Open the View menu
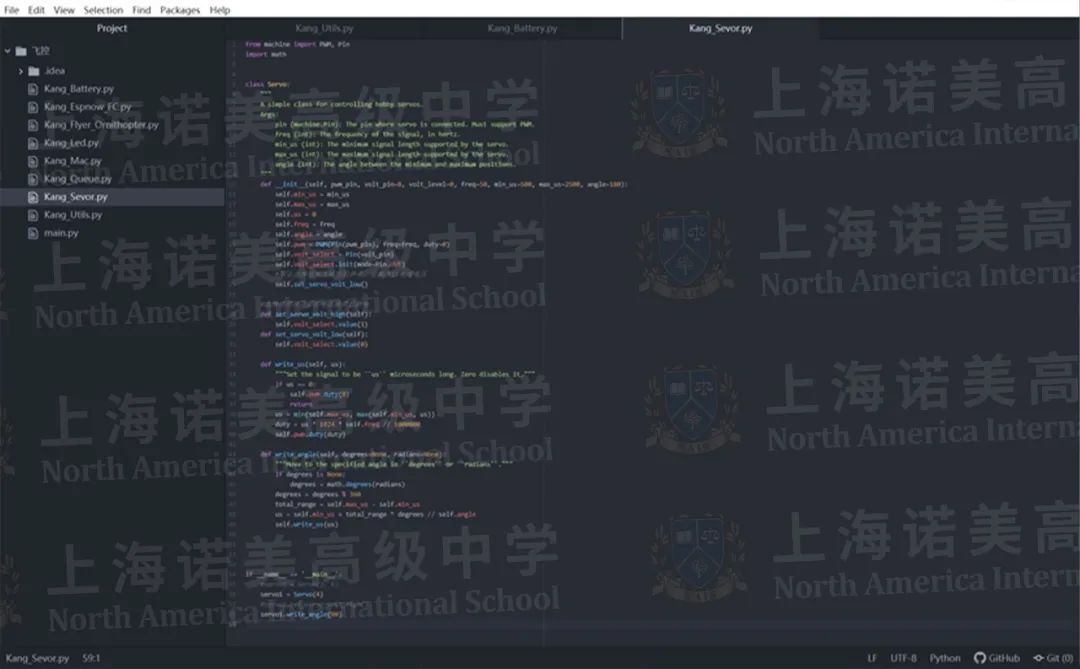 [x=64, y=10]
